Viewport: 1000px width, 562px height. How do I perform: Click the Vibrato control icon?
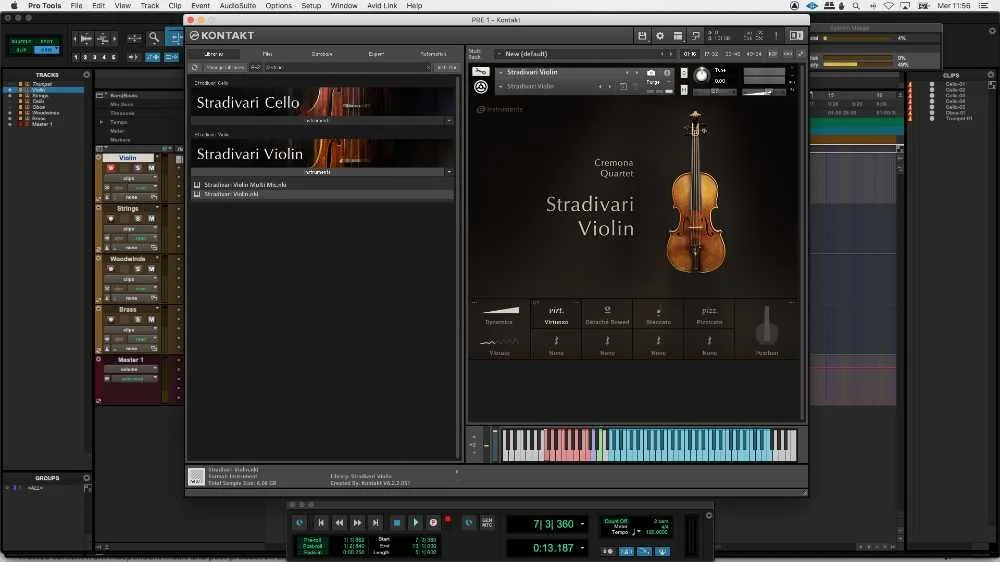coord(499,341)
